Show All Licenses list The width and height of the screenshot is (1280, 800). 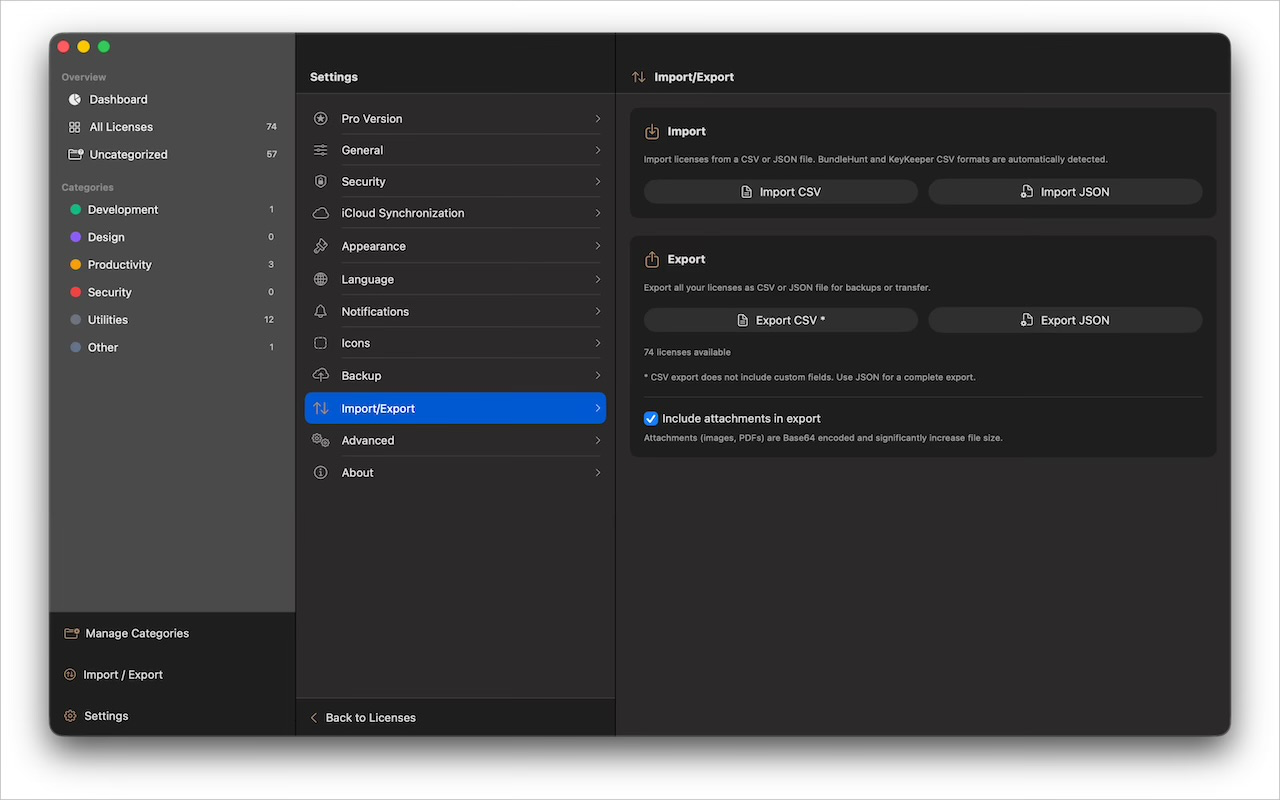click(172, 127)
